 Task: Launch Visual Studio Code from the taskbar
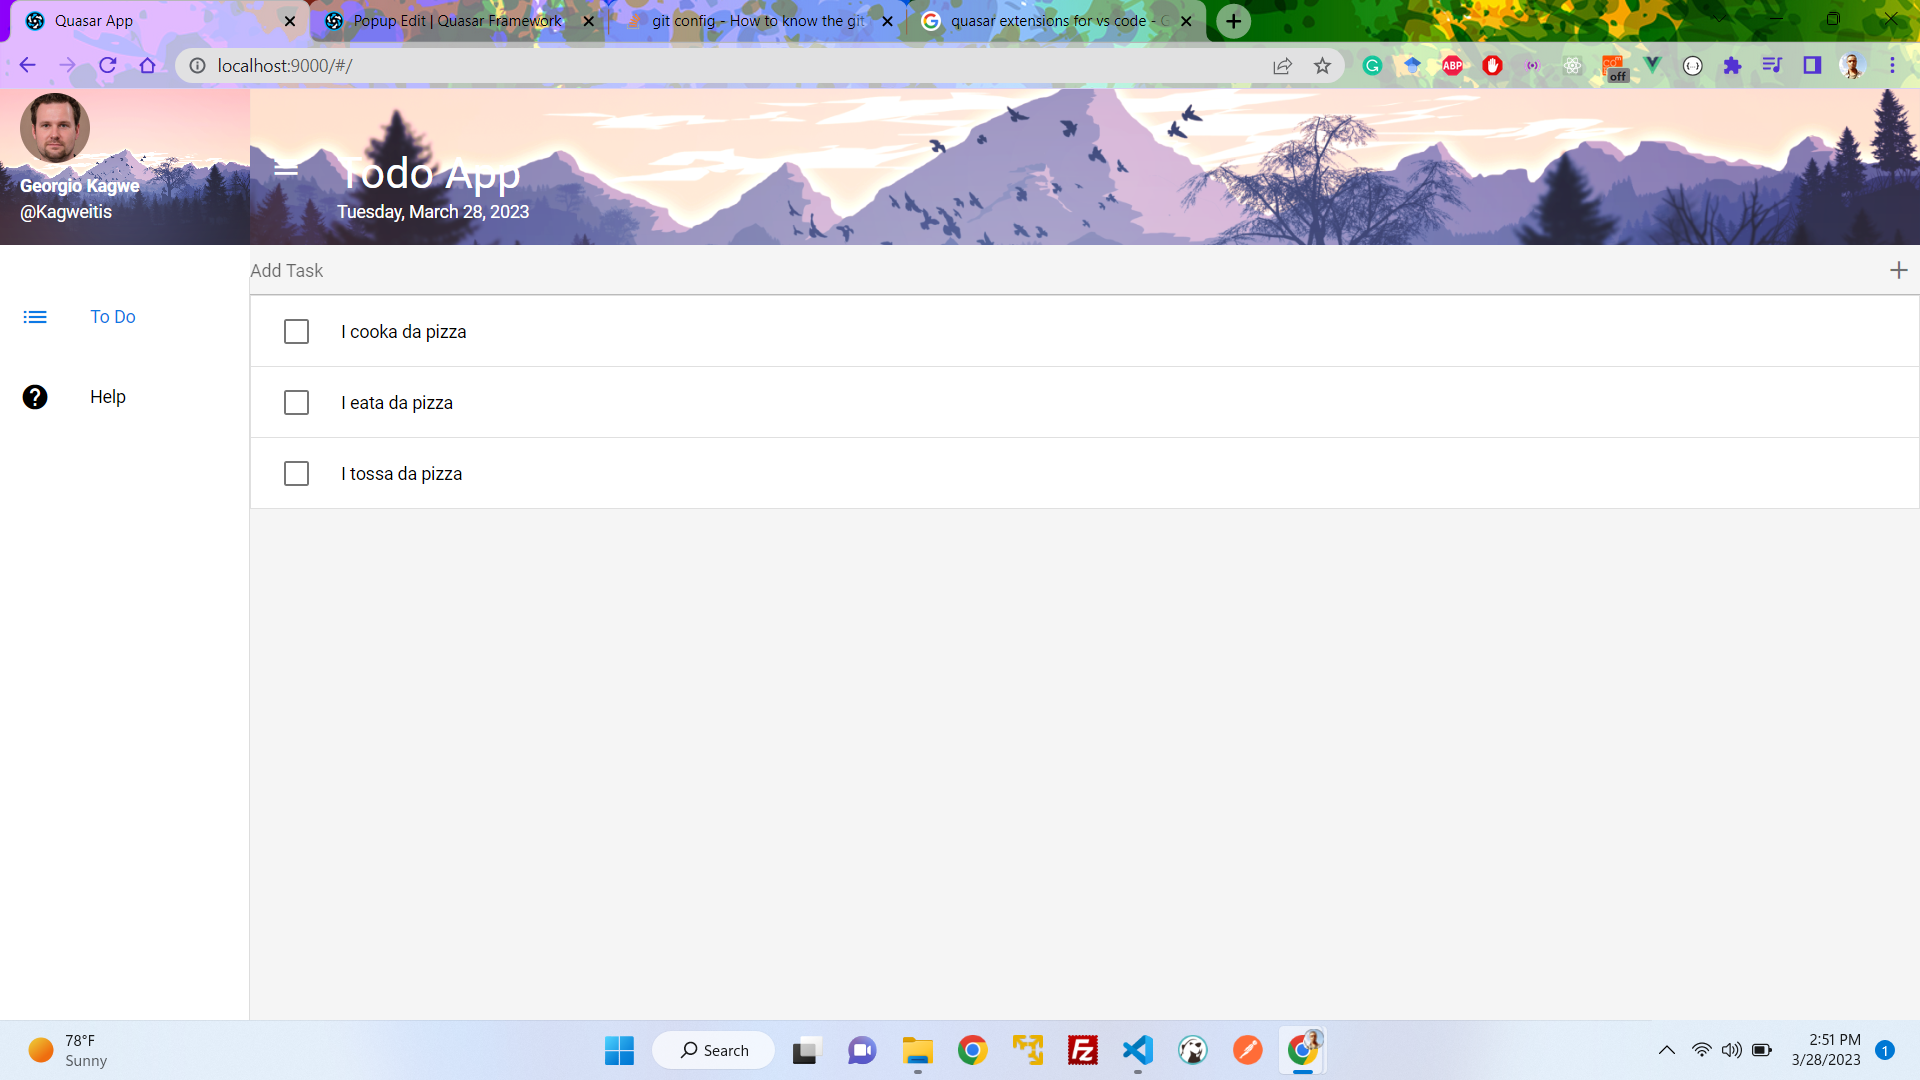pos(1138,1050)
